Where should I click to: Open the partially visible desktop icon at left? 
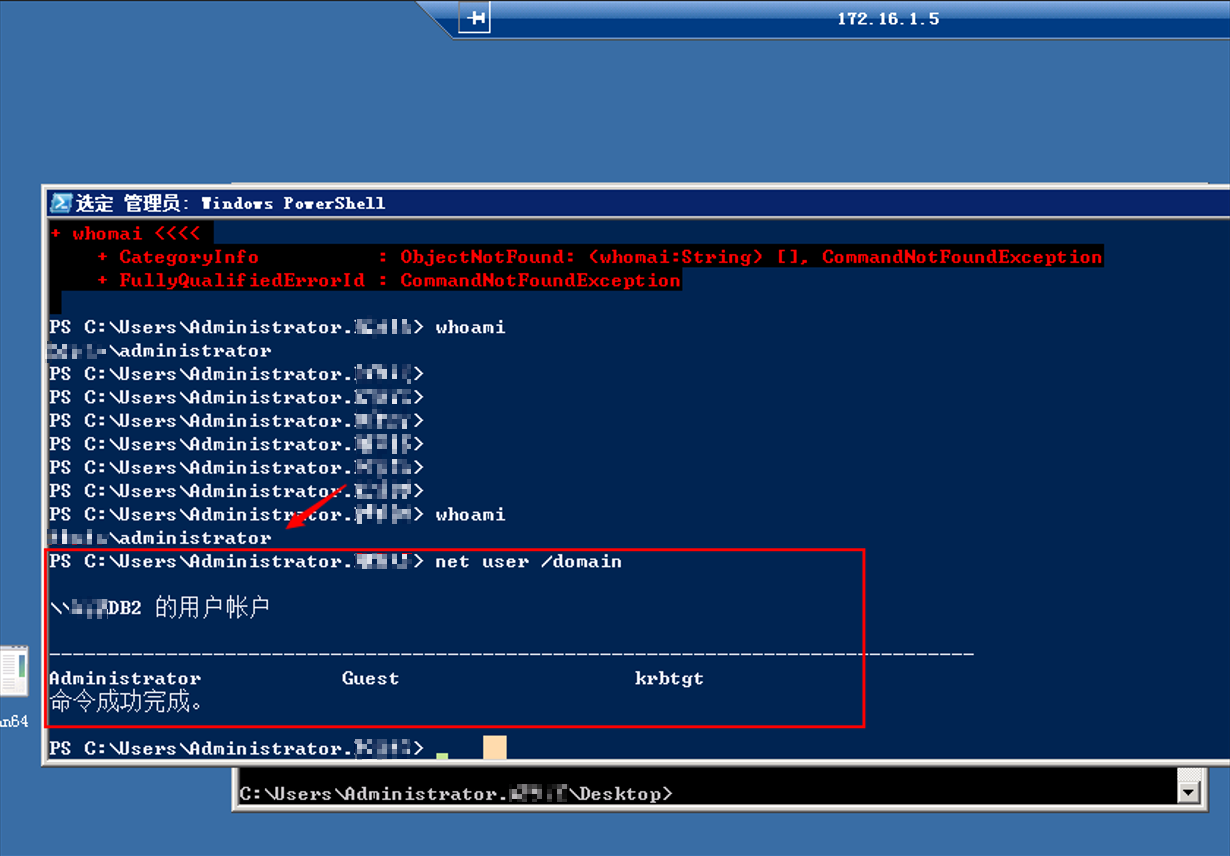point(14,672)
